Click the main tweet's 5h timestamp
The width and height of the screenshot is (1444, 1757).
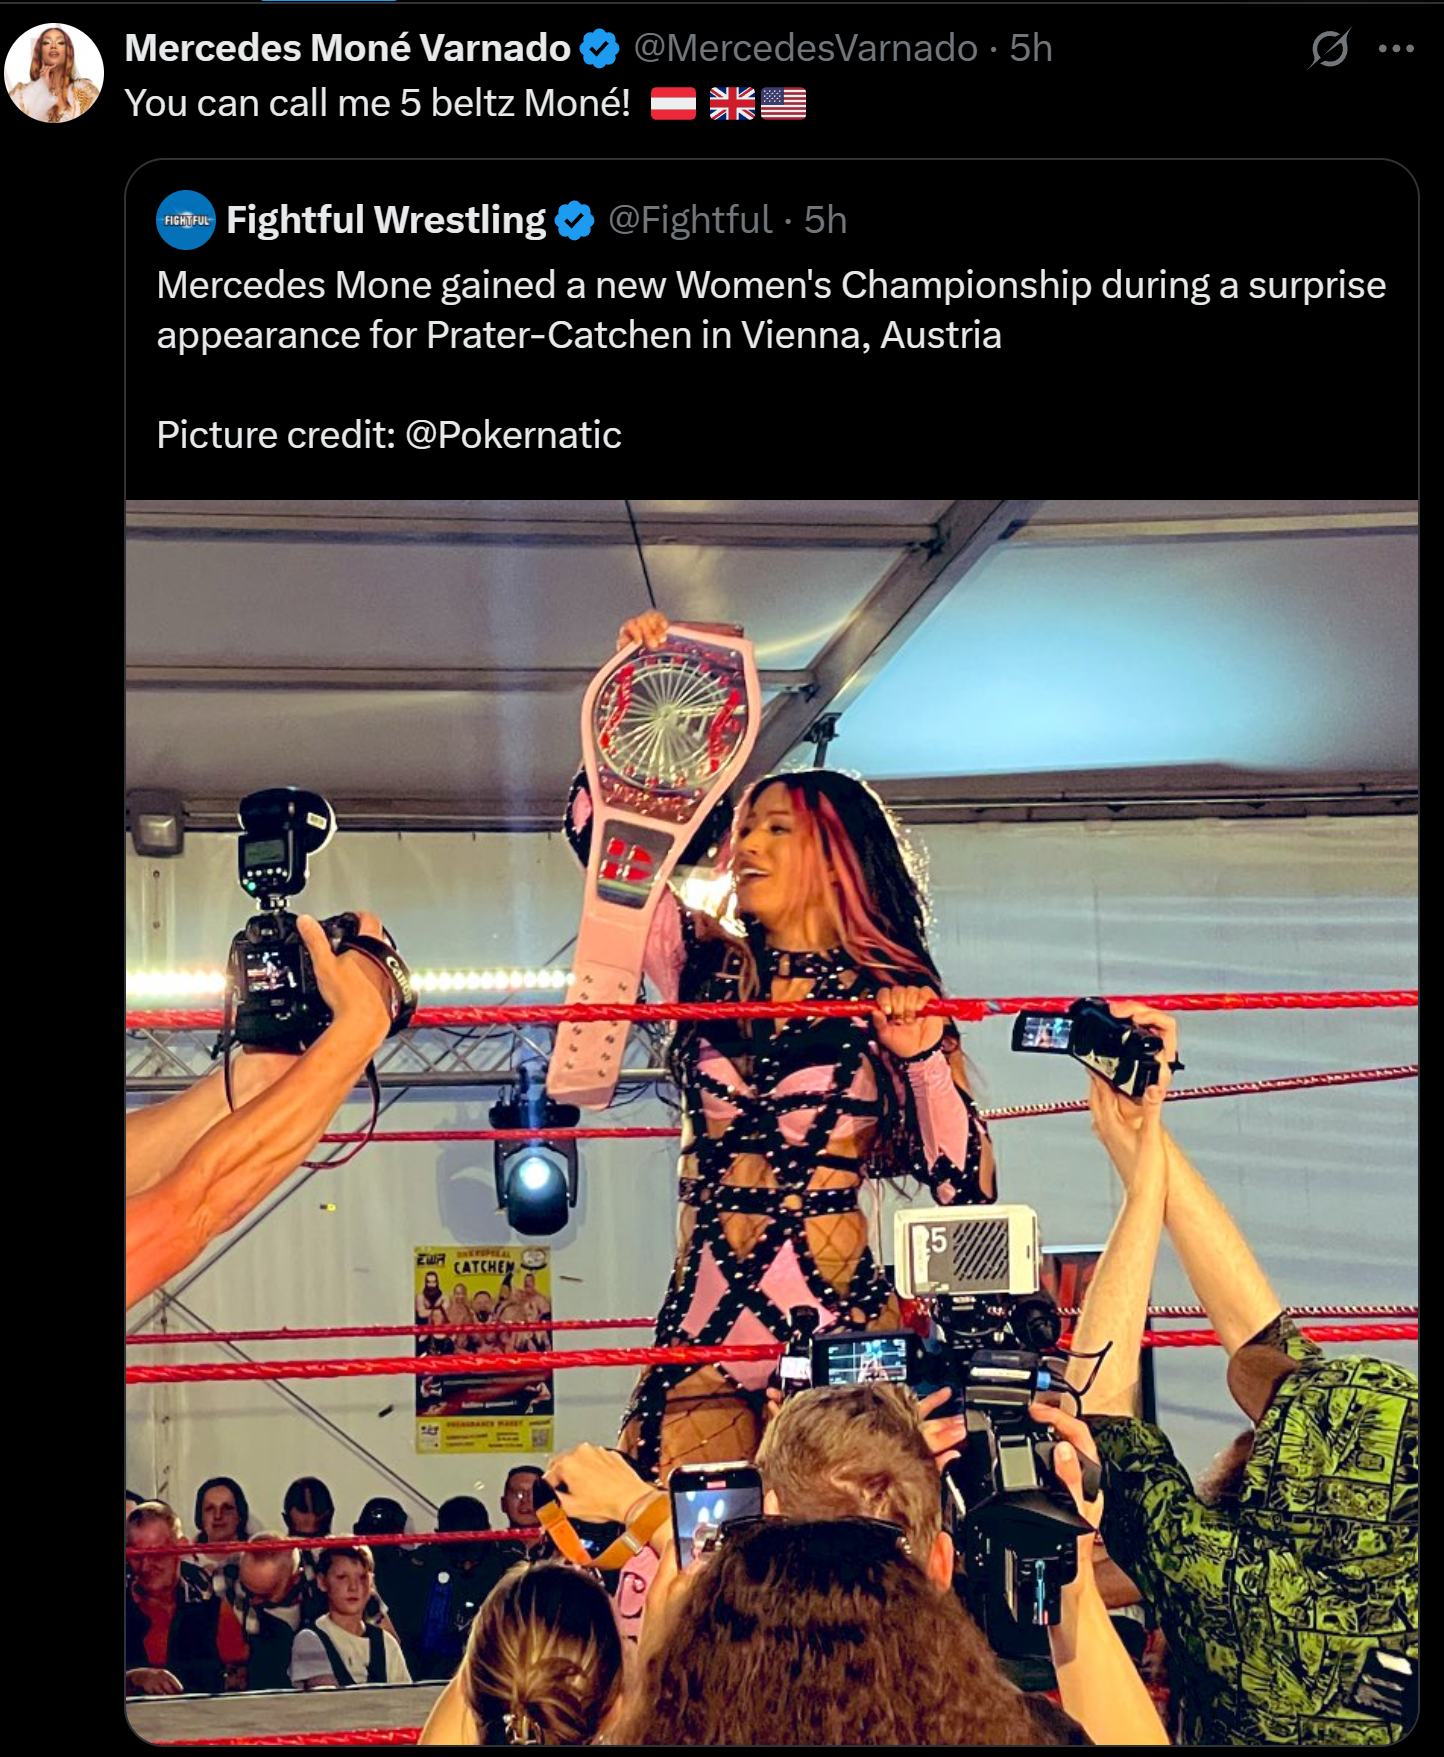[1030, 48]
